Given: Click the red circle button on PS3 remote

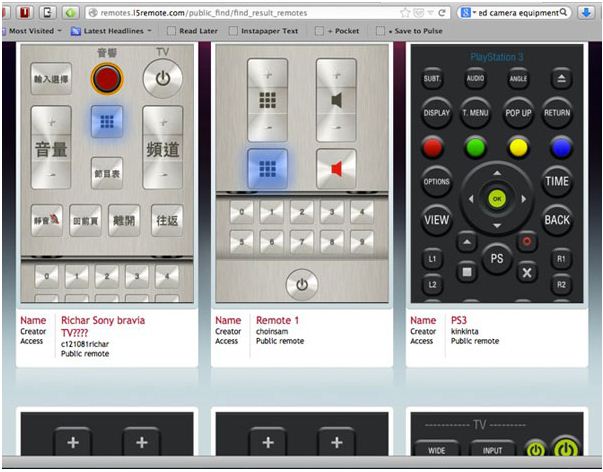Looking at the screenshot, I should (x=527, y=242).
